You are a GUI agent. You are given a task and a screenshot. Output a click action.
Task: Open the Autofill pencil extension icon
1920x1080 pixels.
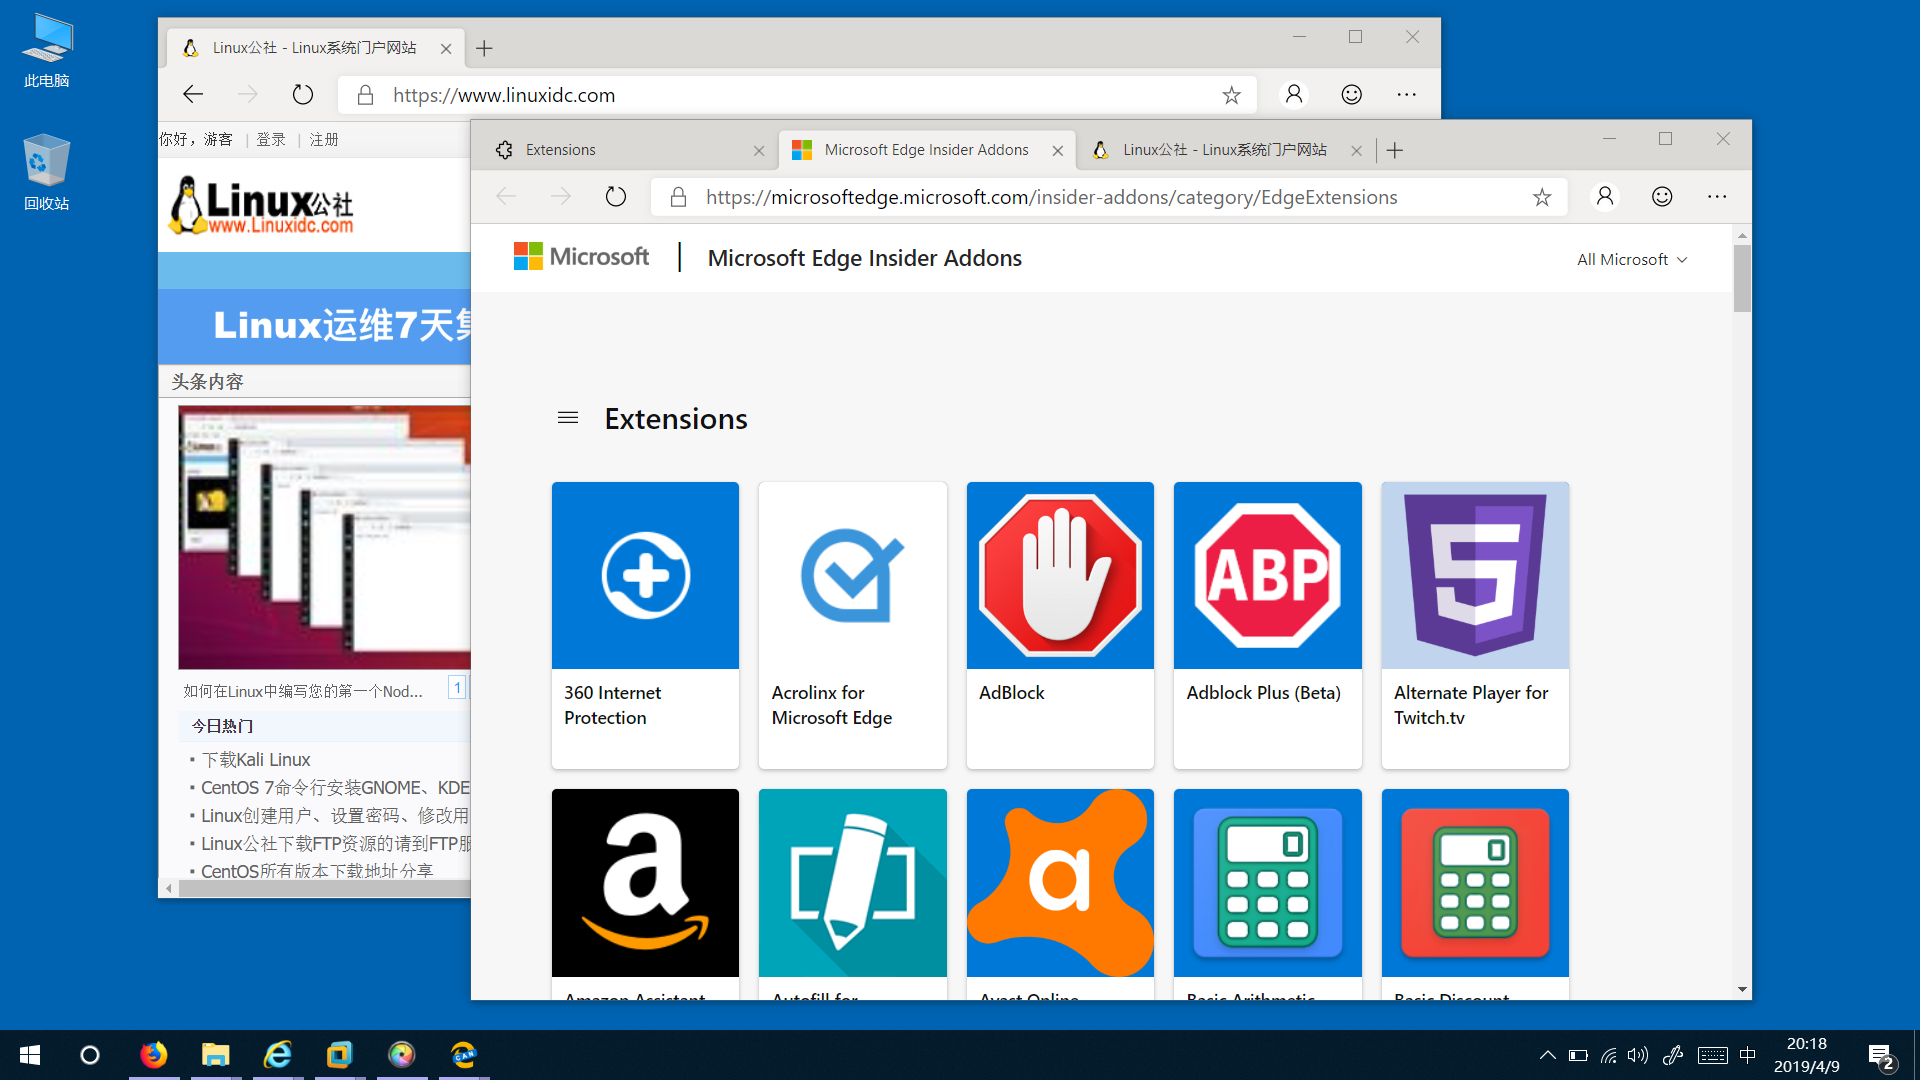(x=852, y=883)
